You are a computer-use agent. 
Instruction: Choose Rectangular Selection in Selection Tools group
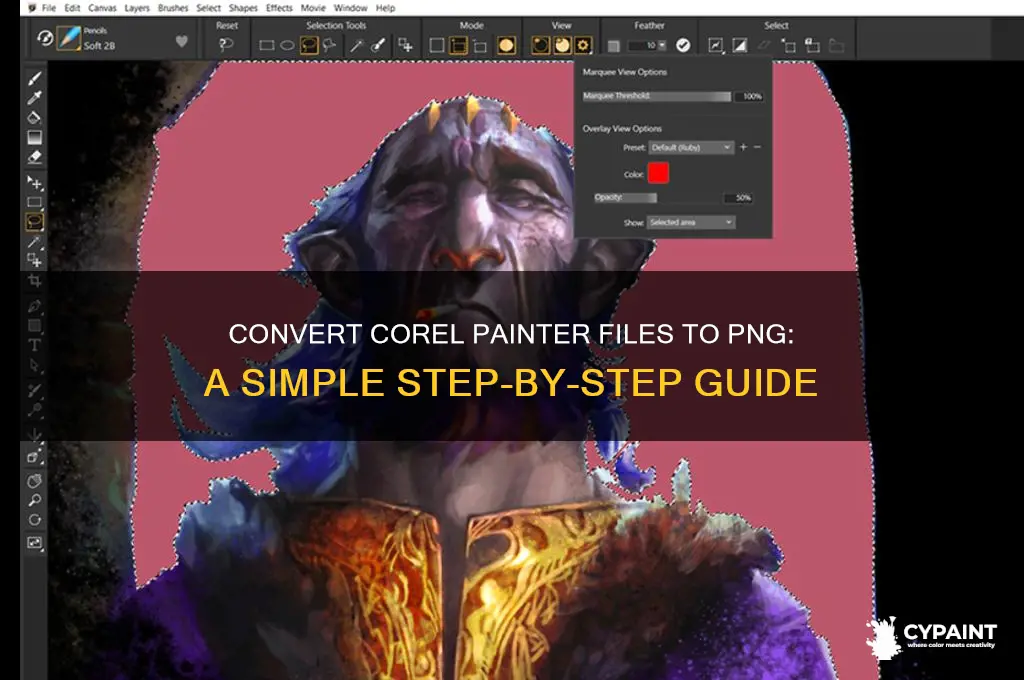pyautogui.click(x=266, y=45)
